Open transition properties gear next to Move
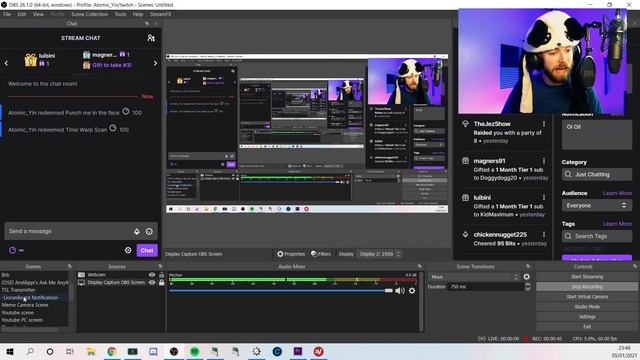This screenshot has width=640, height=360. point(527,277)
